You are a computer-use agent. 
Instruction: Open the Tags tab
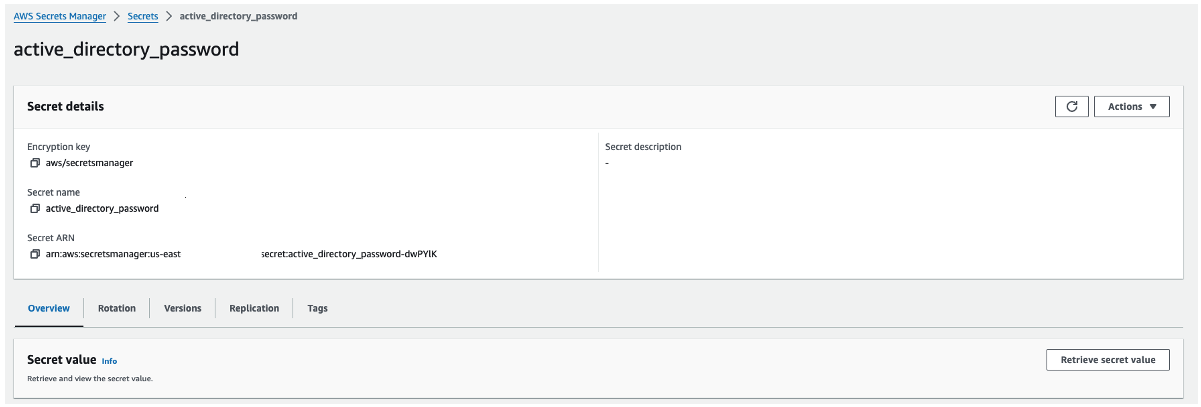pyautogui.click(x=318, y=308)
